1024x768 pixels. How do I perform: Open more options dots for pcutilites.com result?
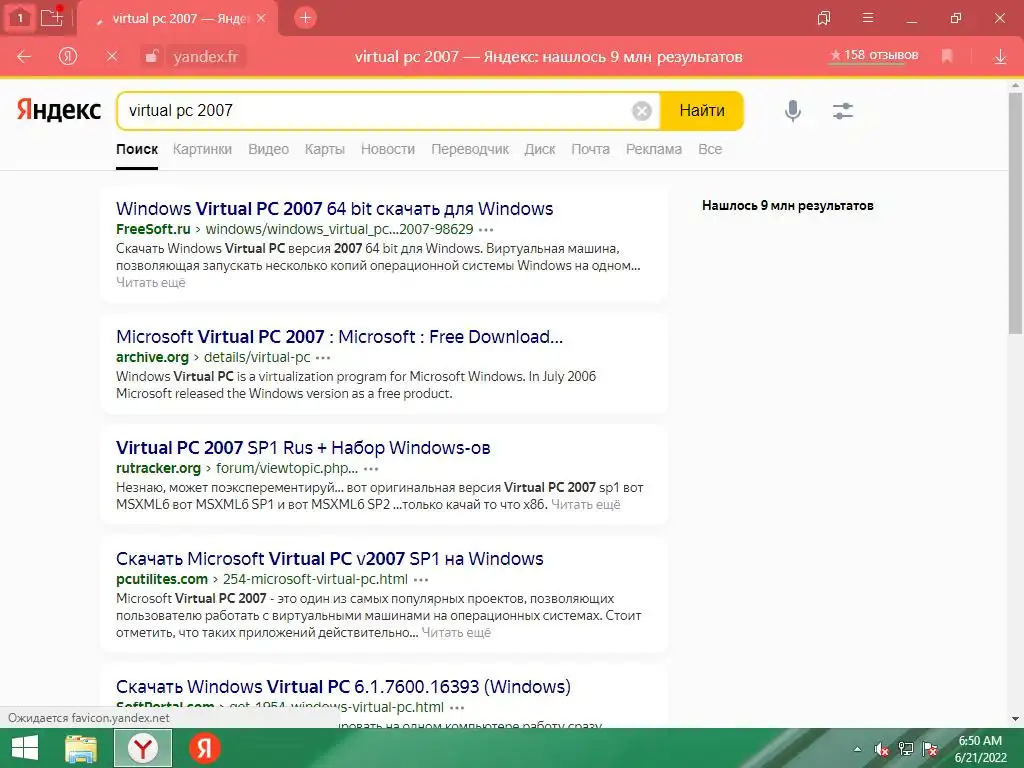[421, 580]
